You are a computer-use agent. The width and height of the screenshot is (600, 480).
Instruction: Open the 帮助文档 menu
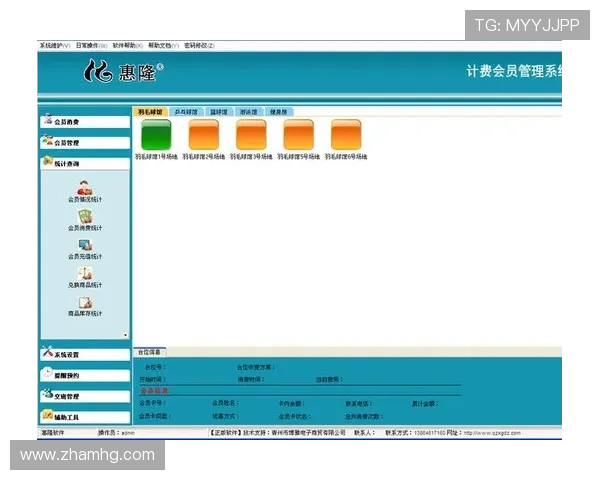(x=163, y=46)
